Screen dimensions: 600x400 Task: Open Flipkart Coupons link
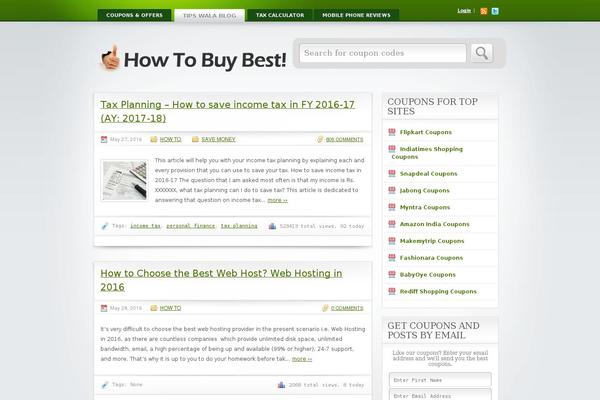coord(426,132)
